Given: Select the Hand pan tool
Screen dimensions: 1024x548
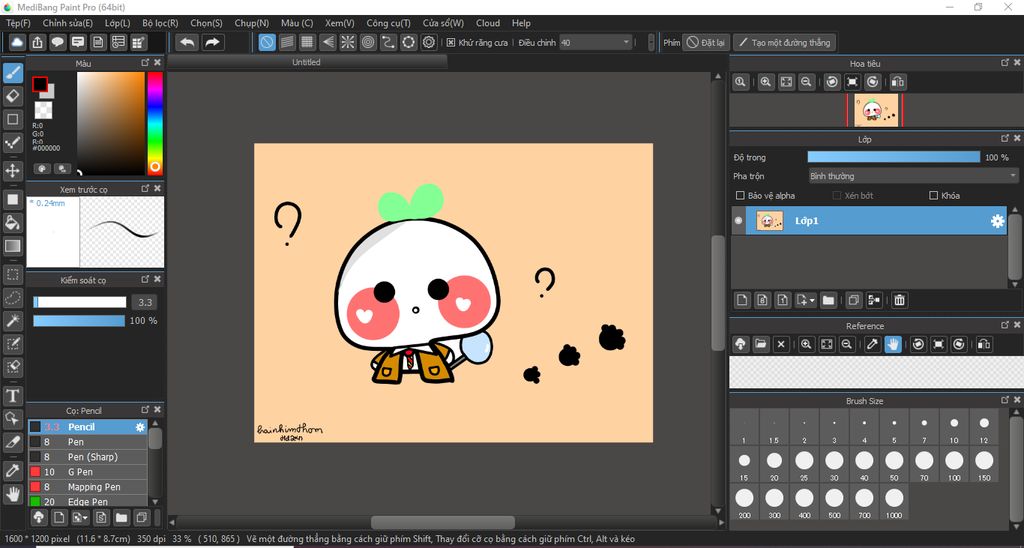Looking at the screenshot, I should [13, 493].
